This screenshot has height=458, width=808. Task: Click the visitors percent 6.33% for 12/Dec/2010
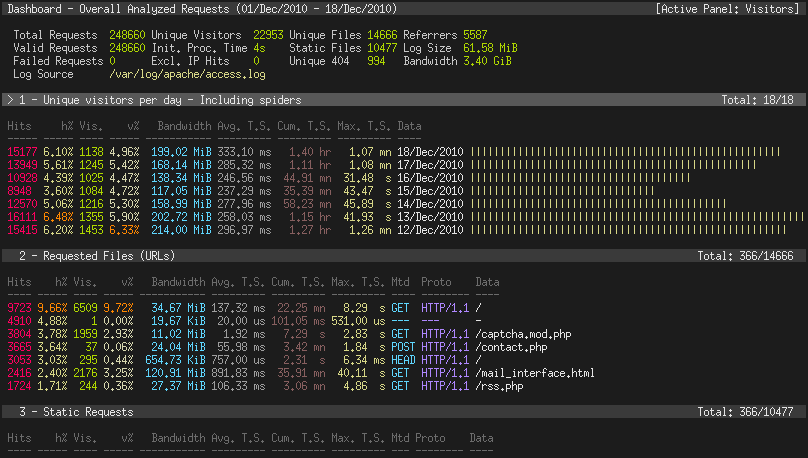pos(124,230)
